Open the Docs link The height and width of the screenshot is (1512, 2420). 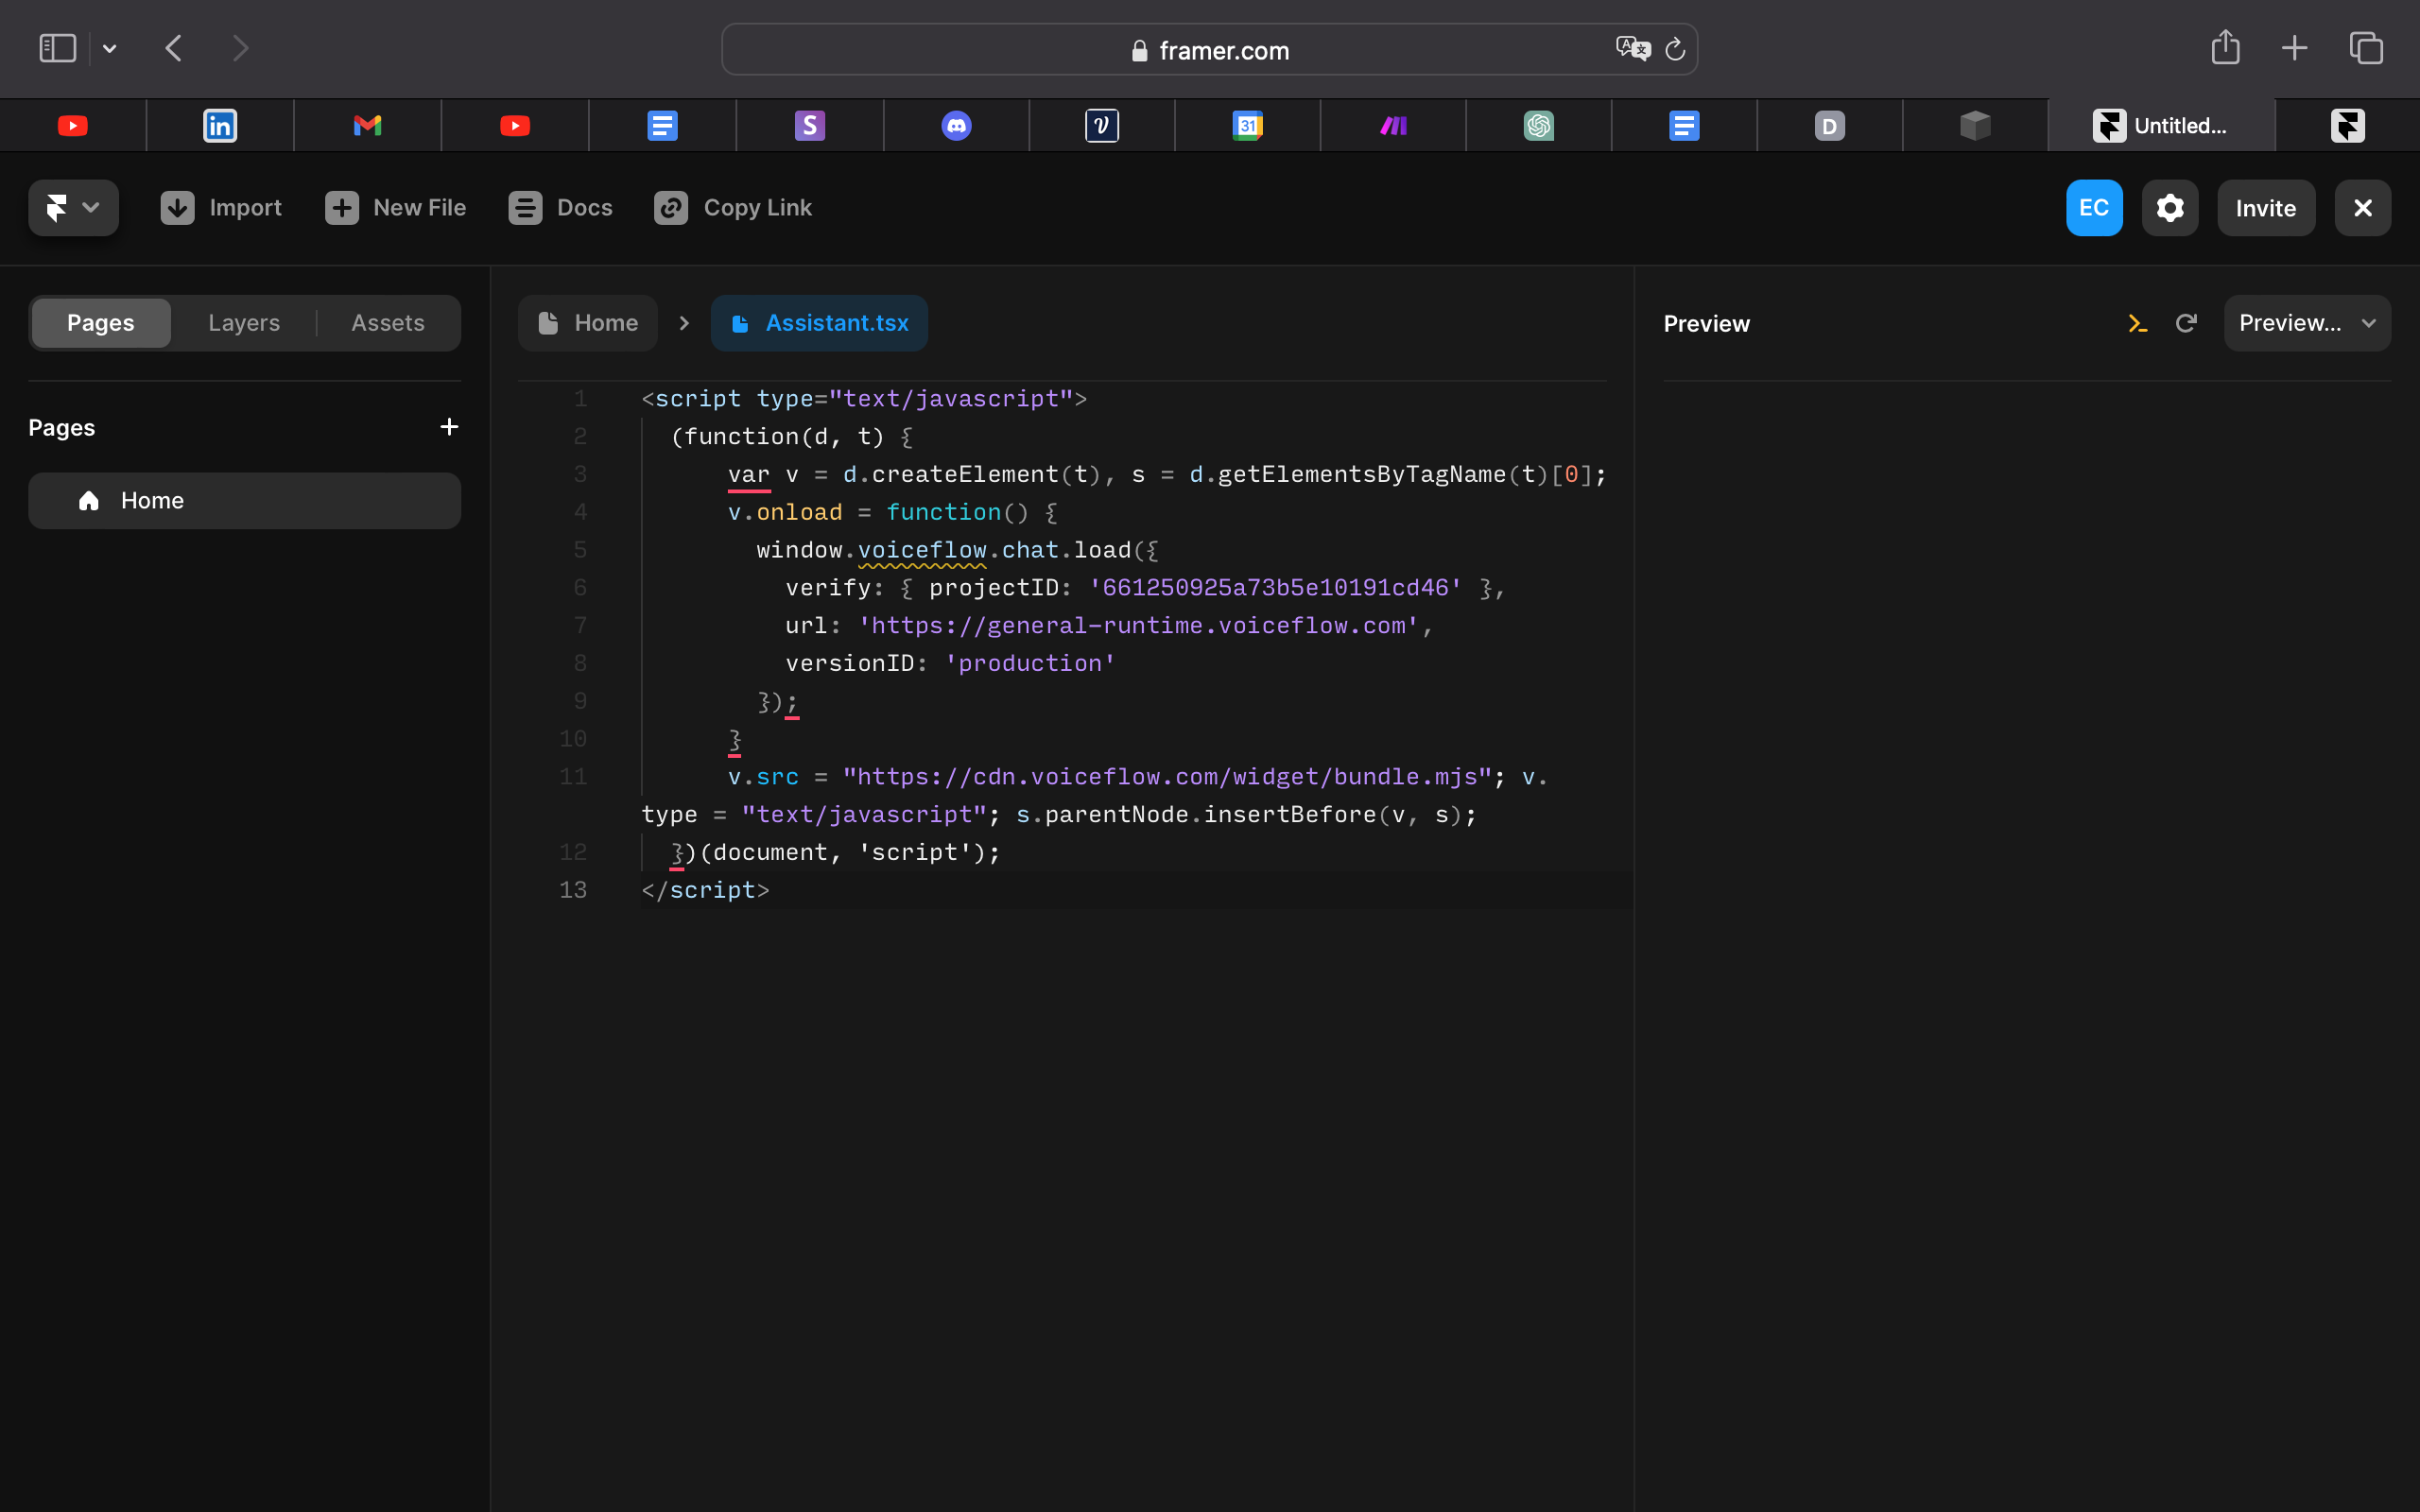[x=560, y=208]
